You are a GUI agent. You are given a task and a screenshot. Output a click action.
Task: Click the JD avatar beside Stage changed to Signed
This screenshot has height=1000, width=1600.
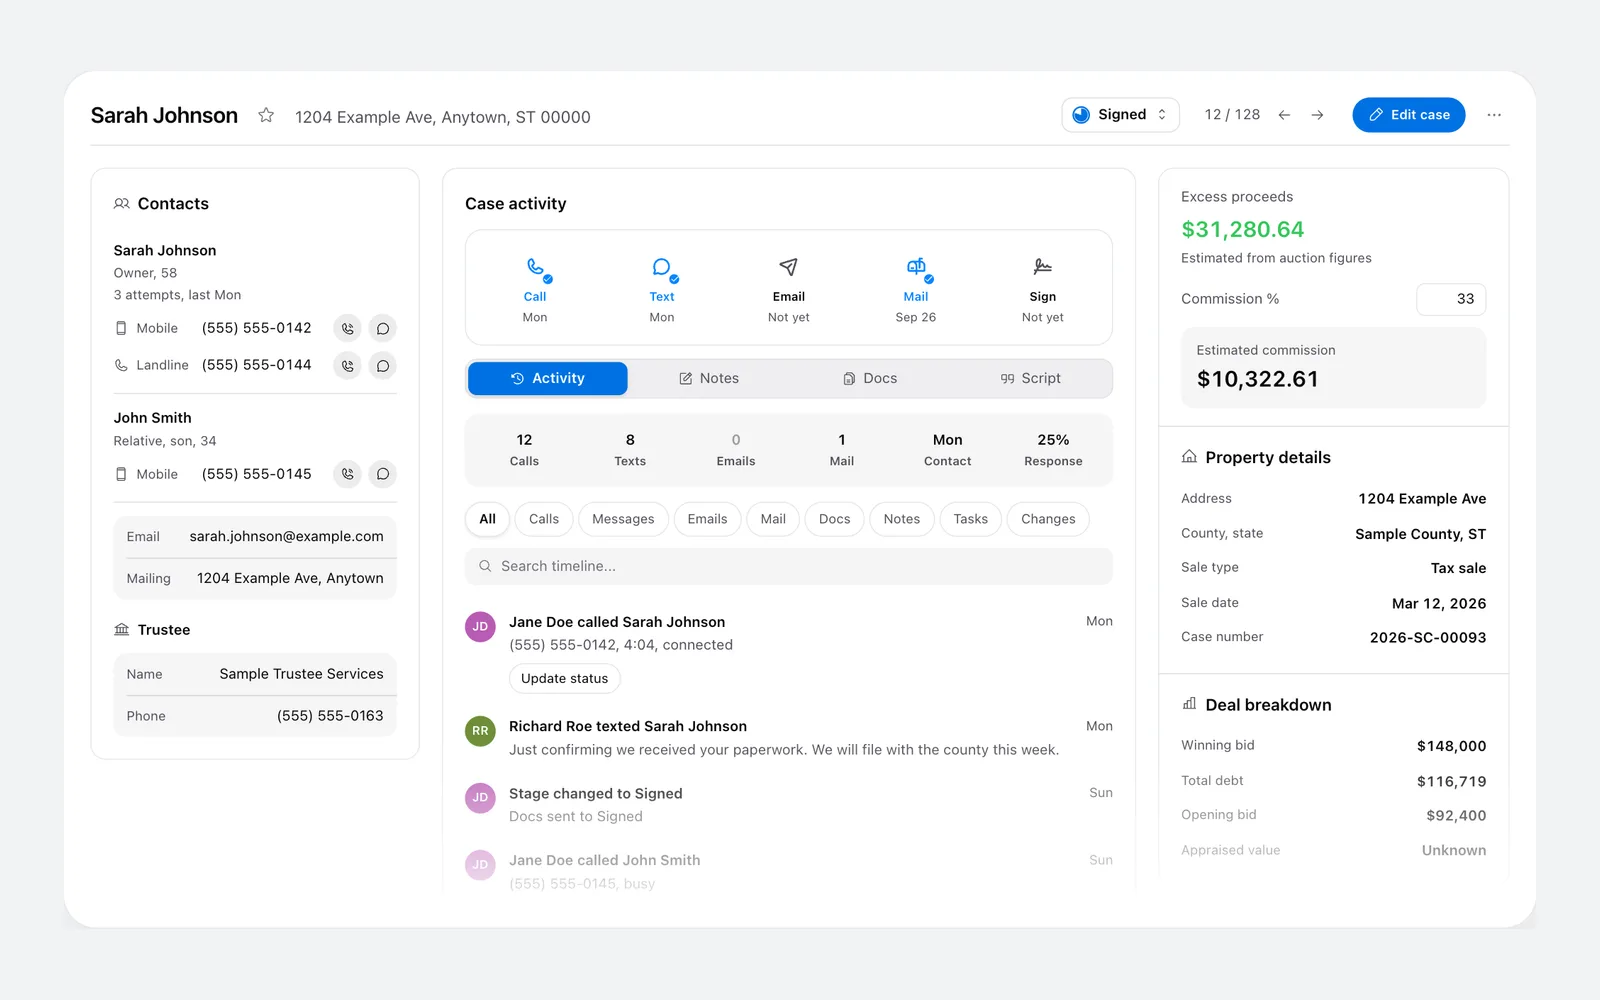point(480,798)
